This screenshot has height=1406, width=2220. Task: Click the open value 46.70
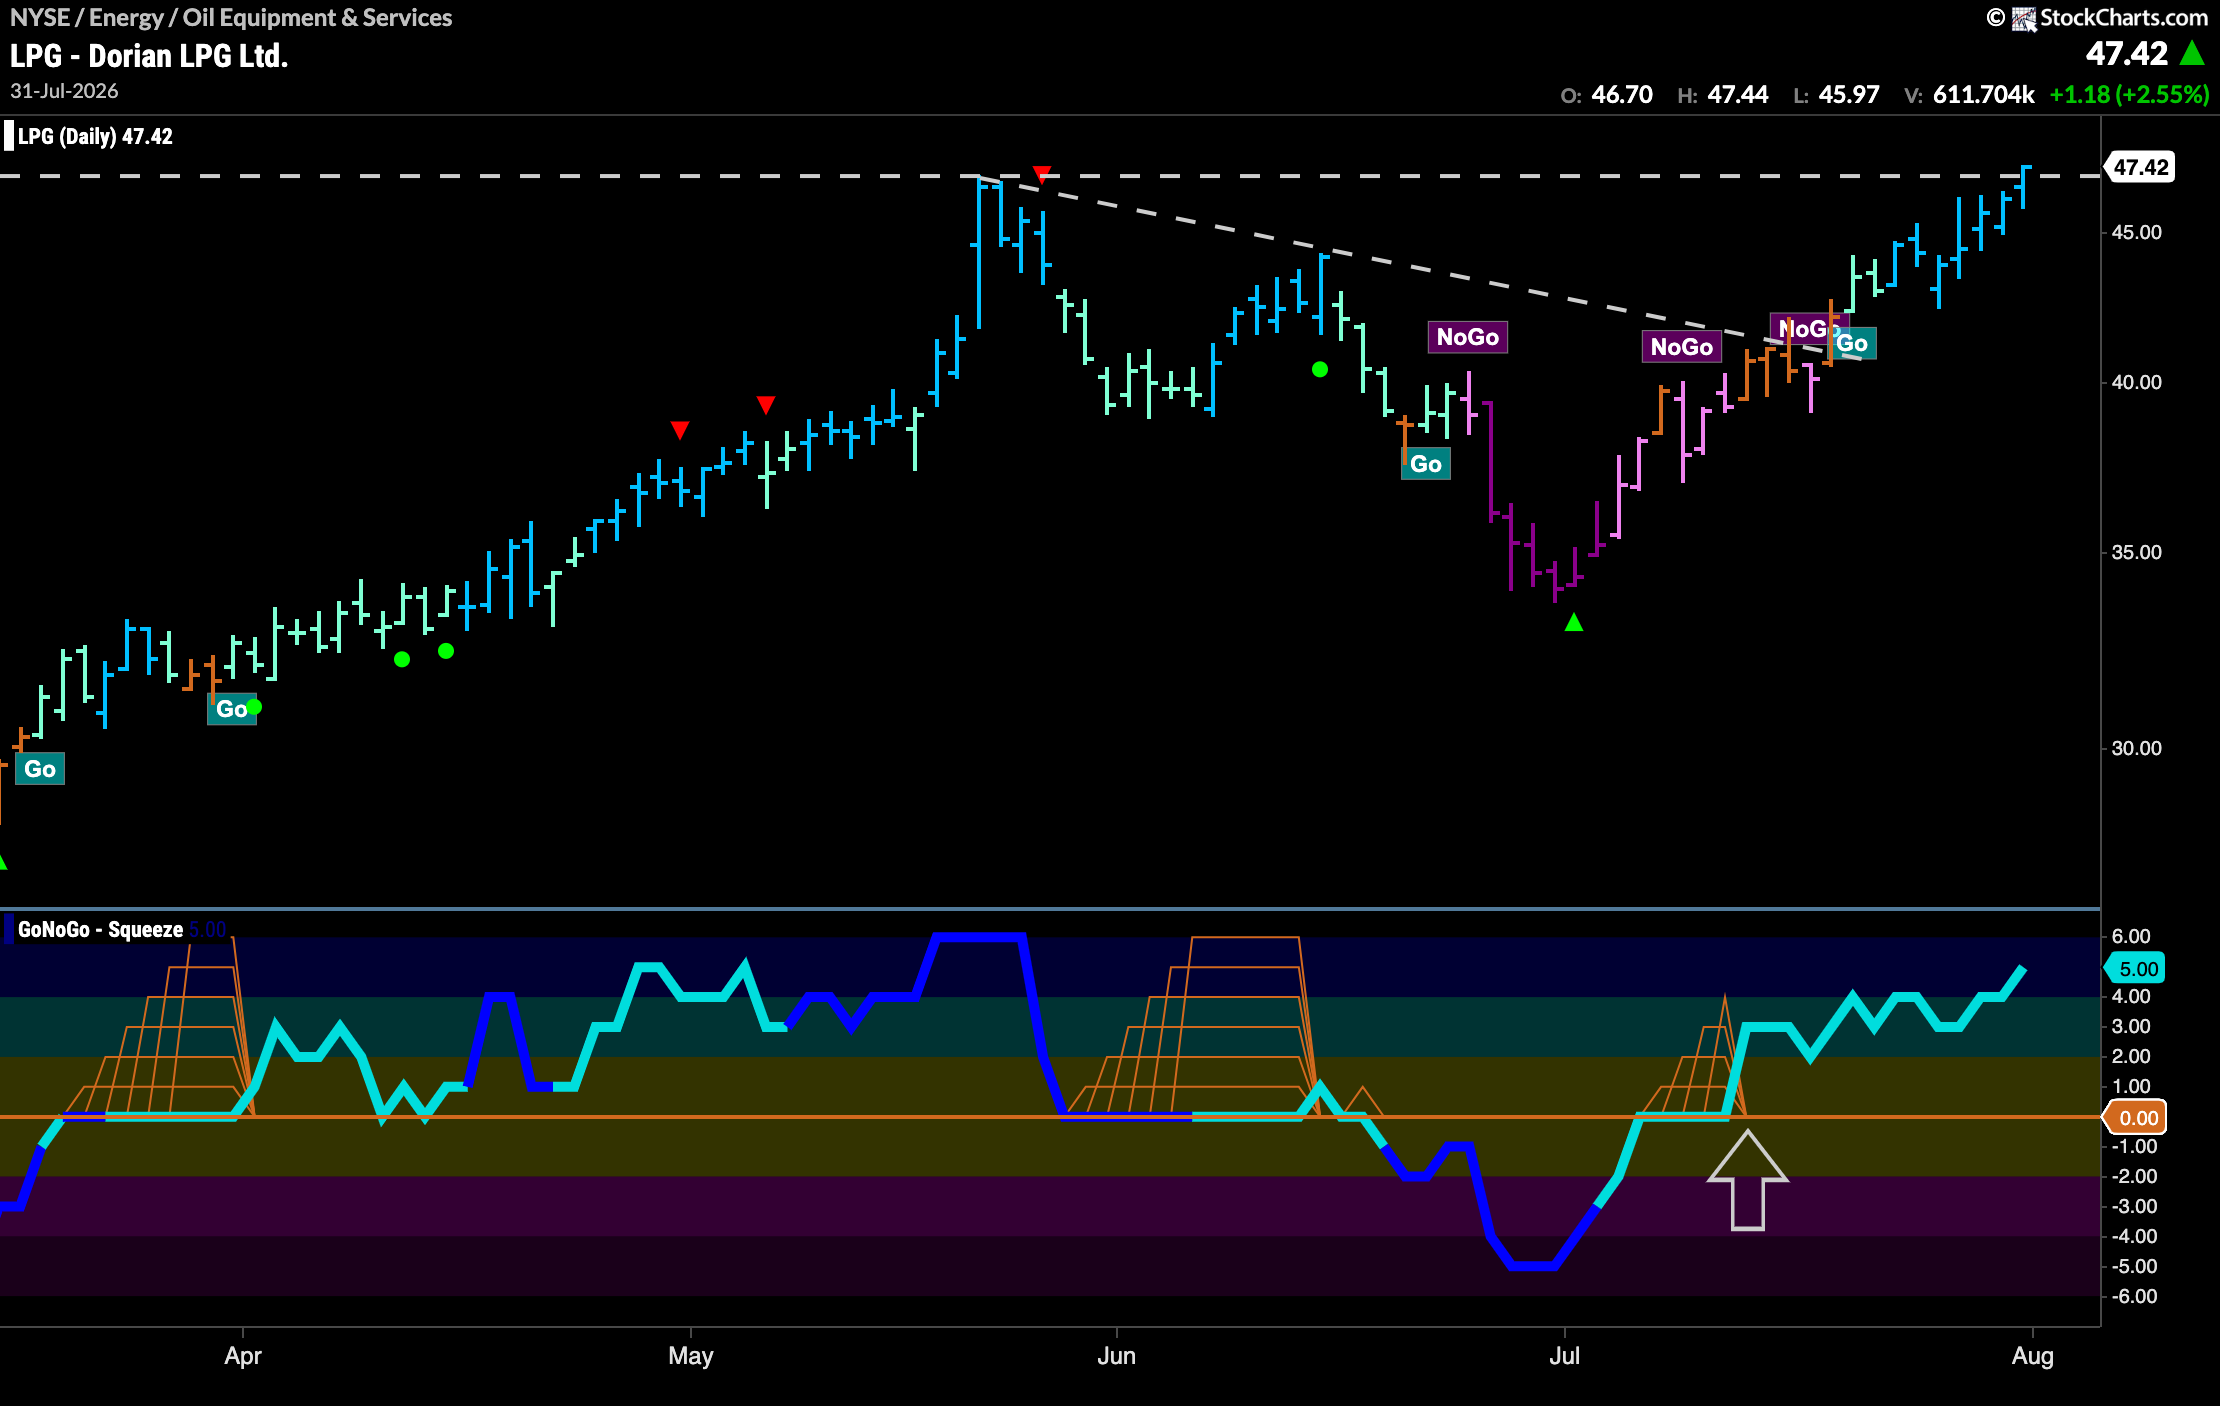coord(1621,95)
